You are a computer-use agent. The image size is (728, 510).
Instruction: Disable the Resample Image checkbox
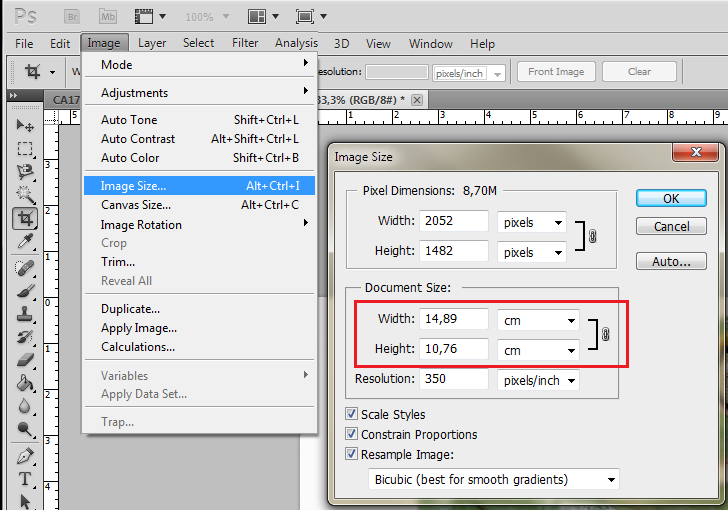click(x=351, y=454)
